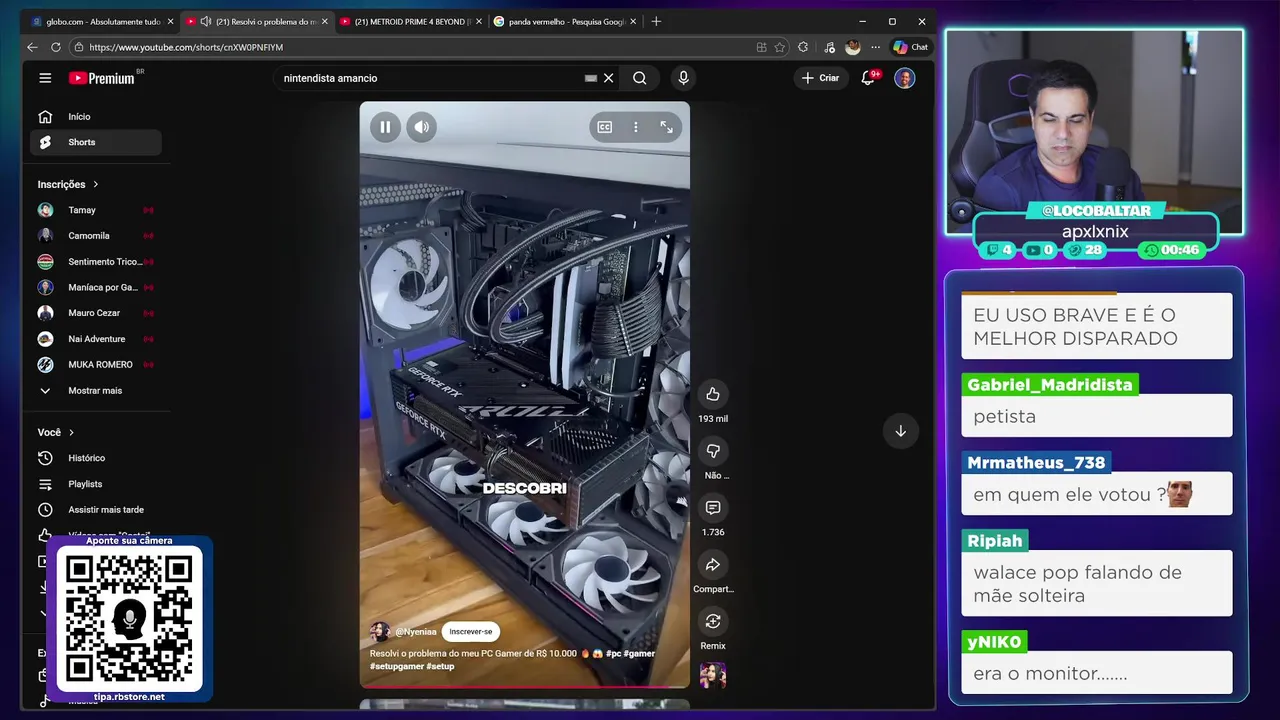Pause the playing Short

pos(385,127)
